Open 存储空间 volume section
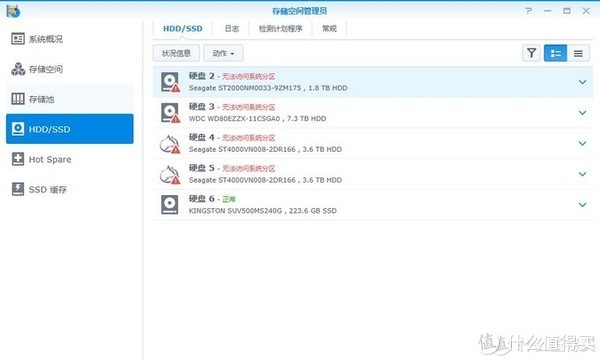The width and height of the screenshot is (600, 360). pyautogui.click(x=70, y=69)
